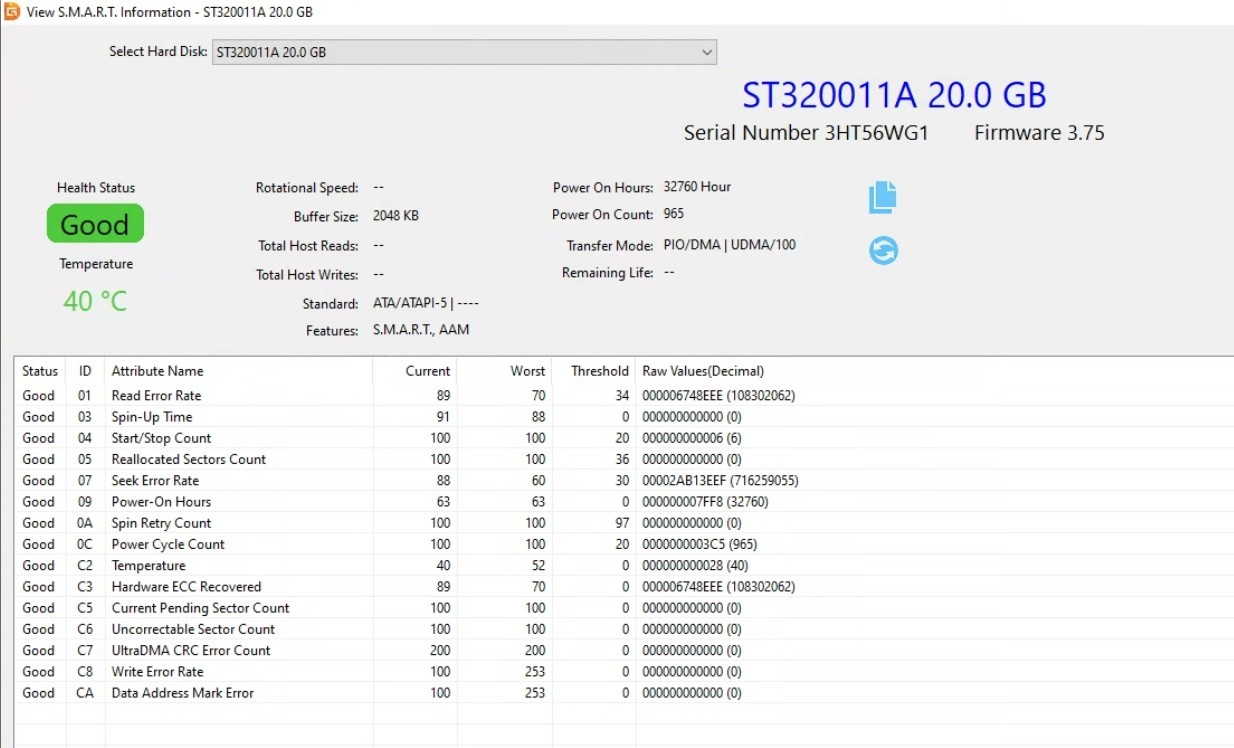This screenshot has height=748, width=1234.
Task: Select the Read Error Rate row
Action: coord(624,396)
